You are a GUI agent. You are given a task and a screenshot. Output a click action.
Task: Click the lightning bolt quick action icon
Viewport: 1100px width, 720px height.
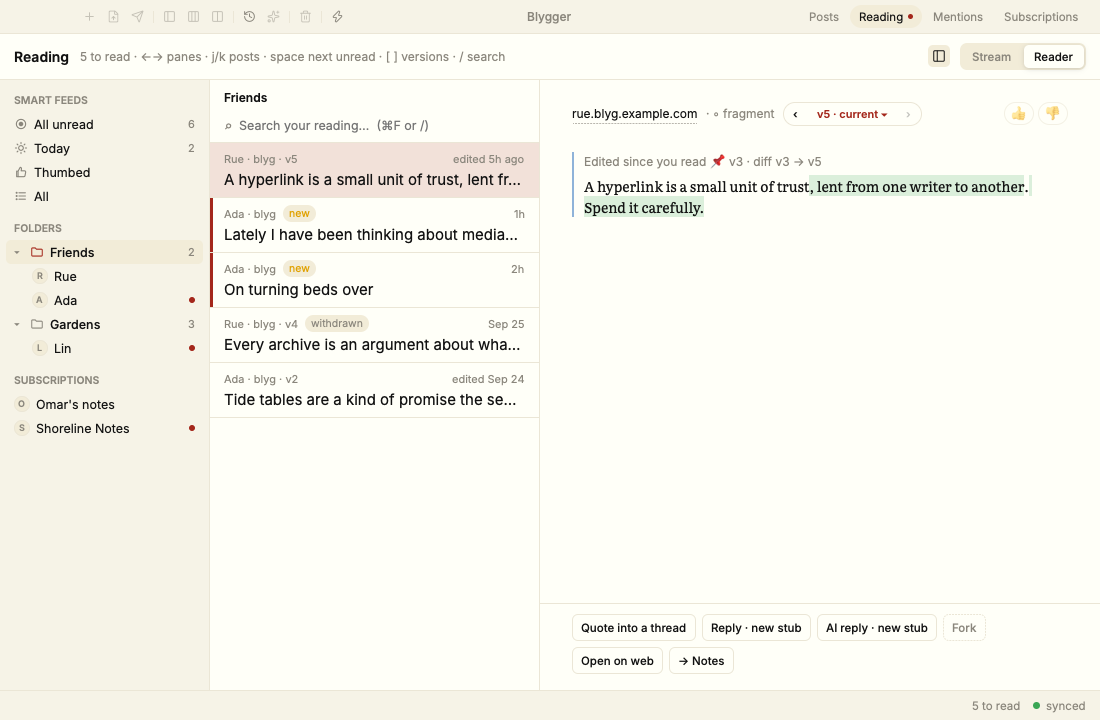coord(337,17)
